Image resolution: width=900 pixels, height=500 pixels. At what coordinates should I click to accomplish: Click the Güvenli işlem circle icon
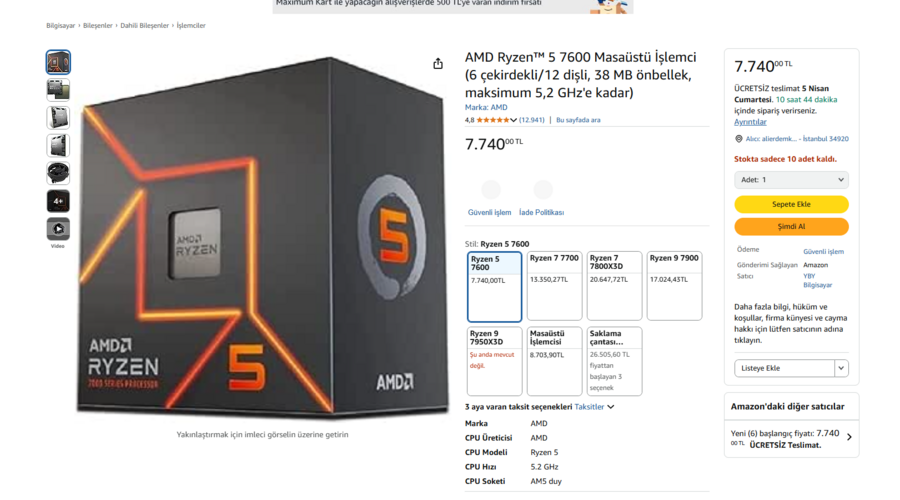coord(491,189)
